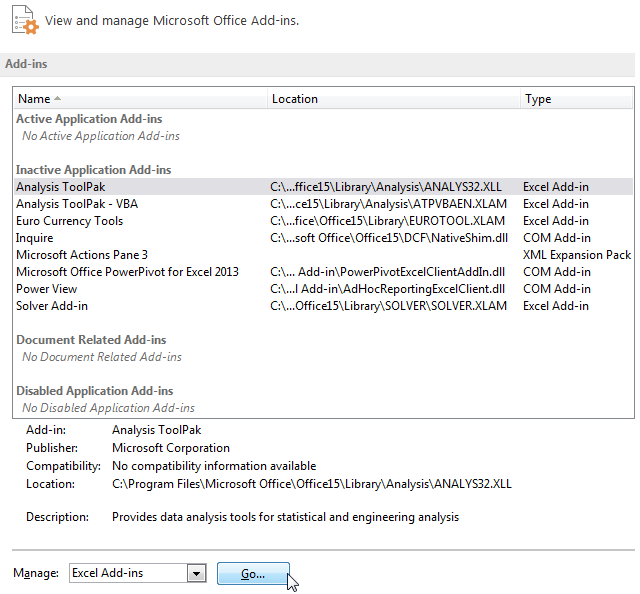Click the Name column sort arrow
The height and width of the screenshot is (594, 640).
(58, 98)
